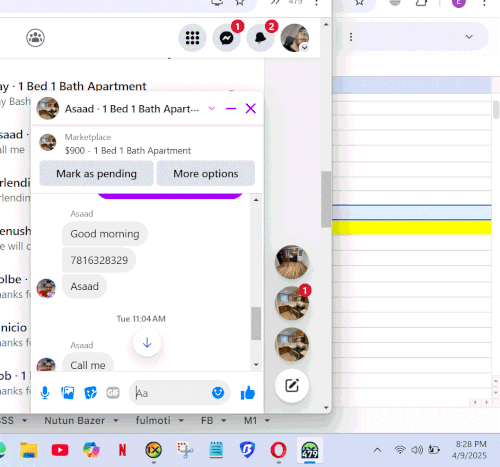This screenshot has height=467, width=500.
Task: Click the 'Good morning' message bubble
Action: (x=105, y=234)
